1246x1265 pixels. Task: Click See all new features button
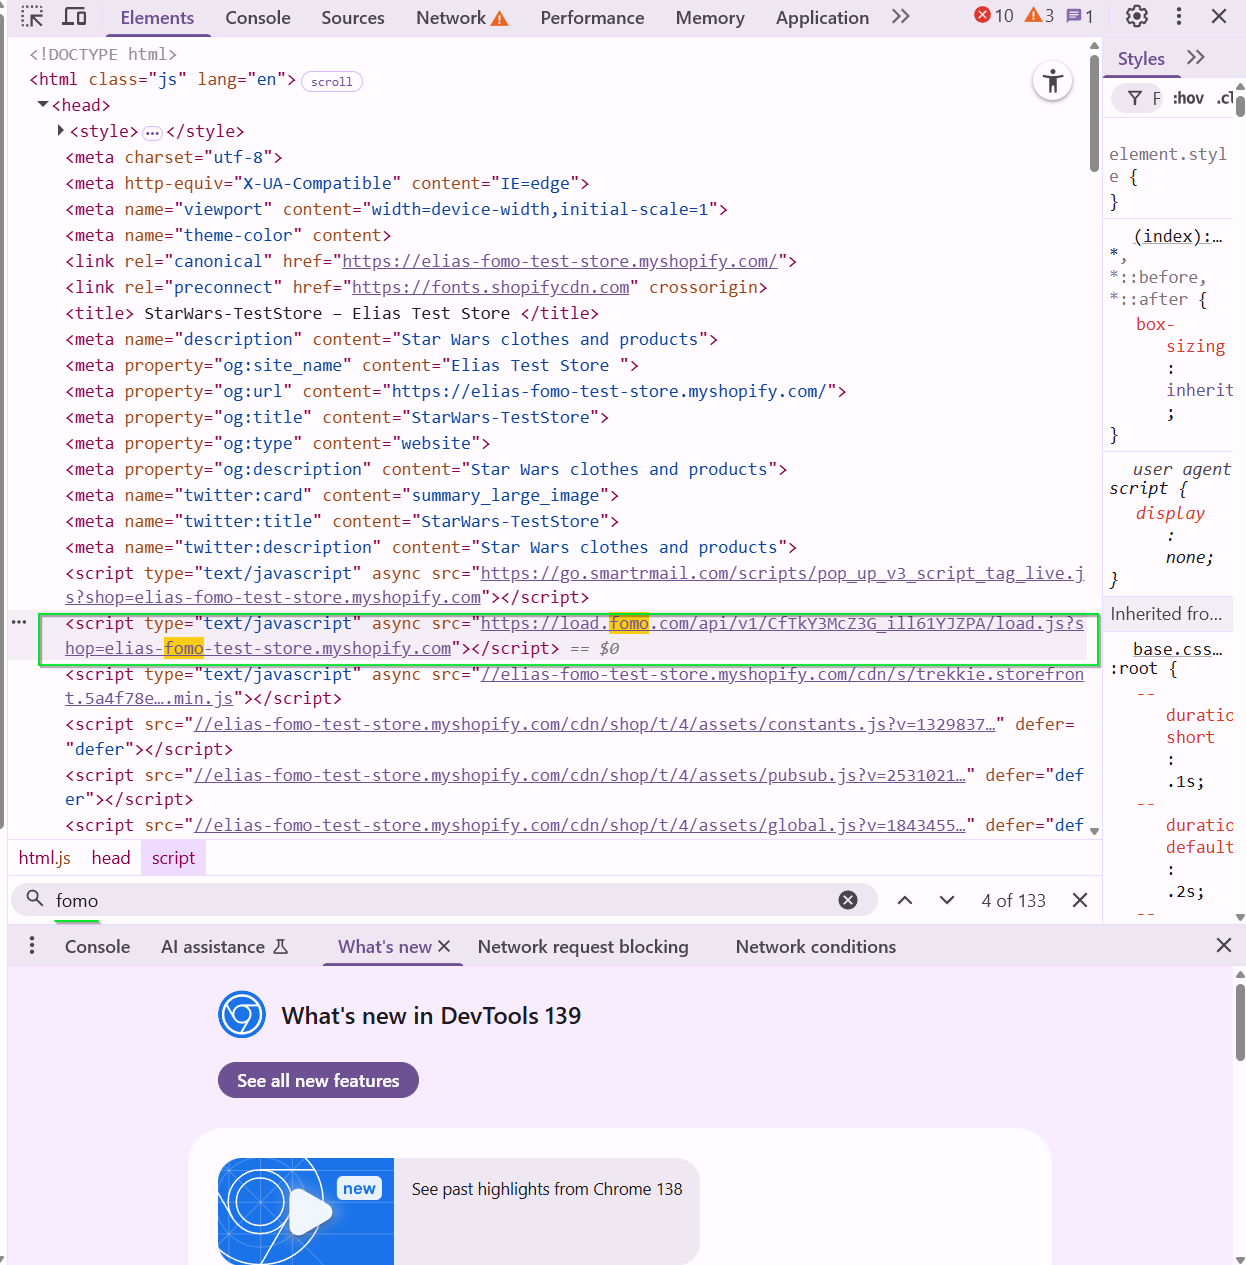(318, 1080)
